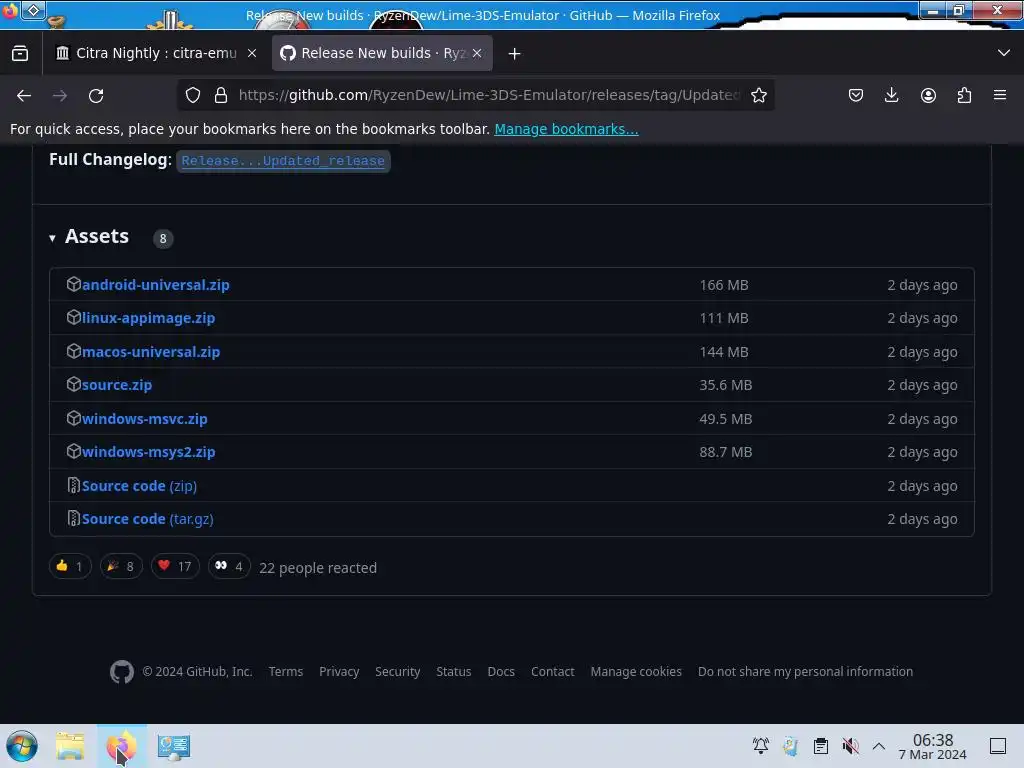The image size is (1024, 768).
Task: Close the Citra Nightly tab
Action: [x=252, y=54]
